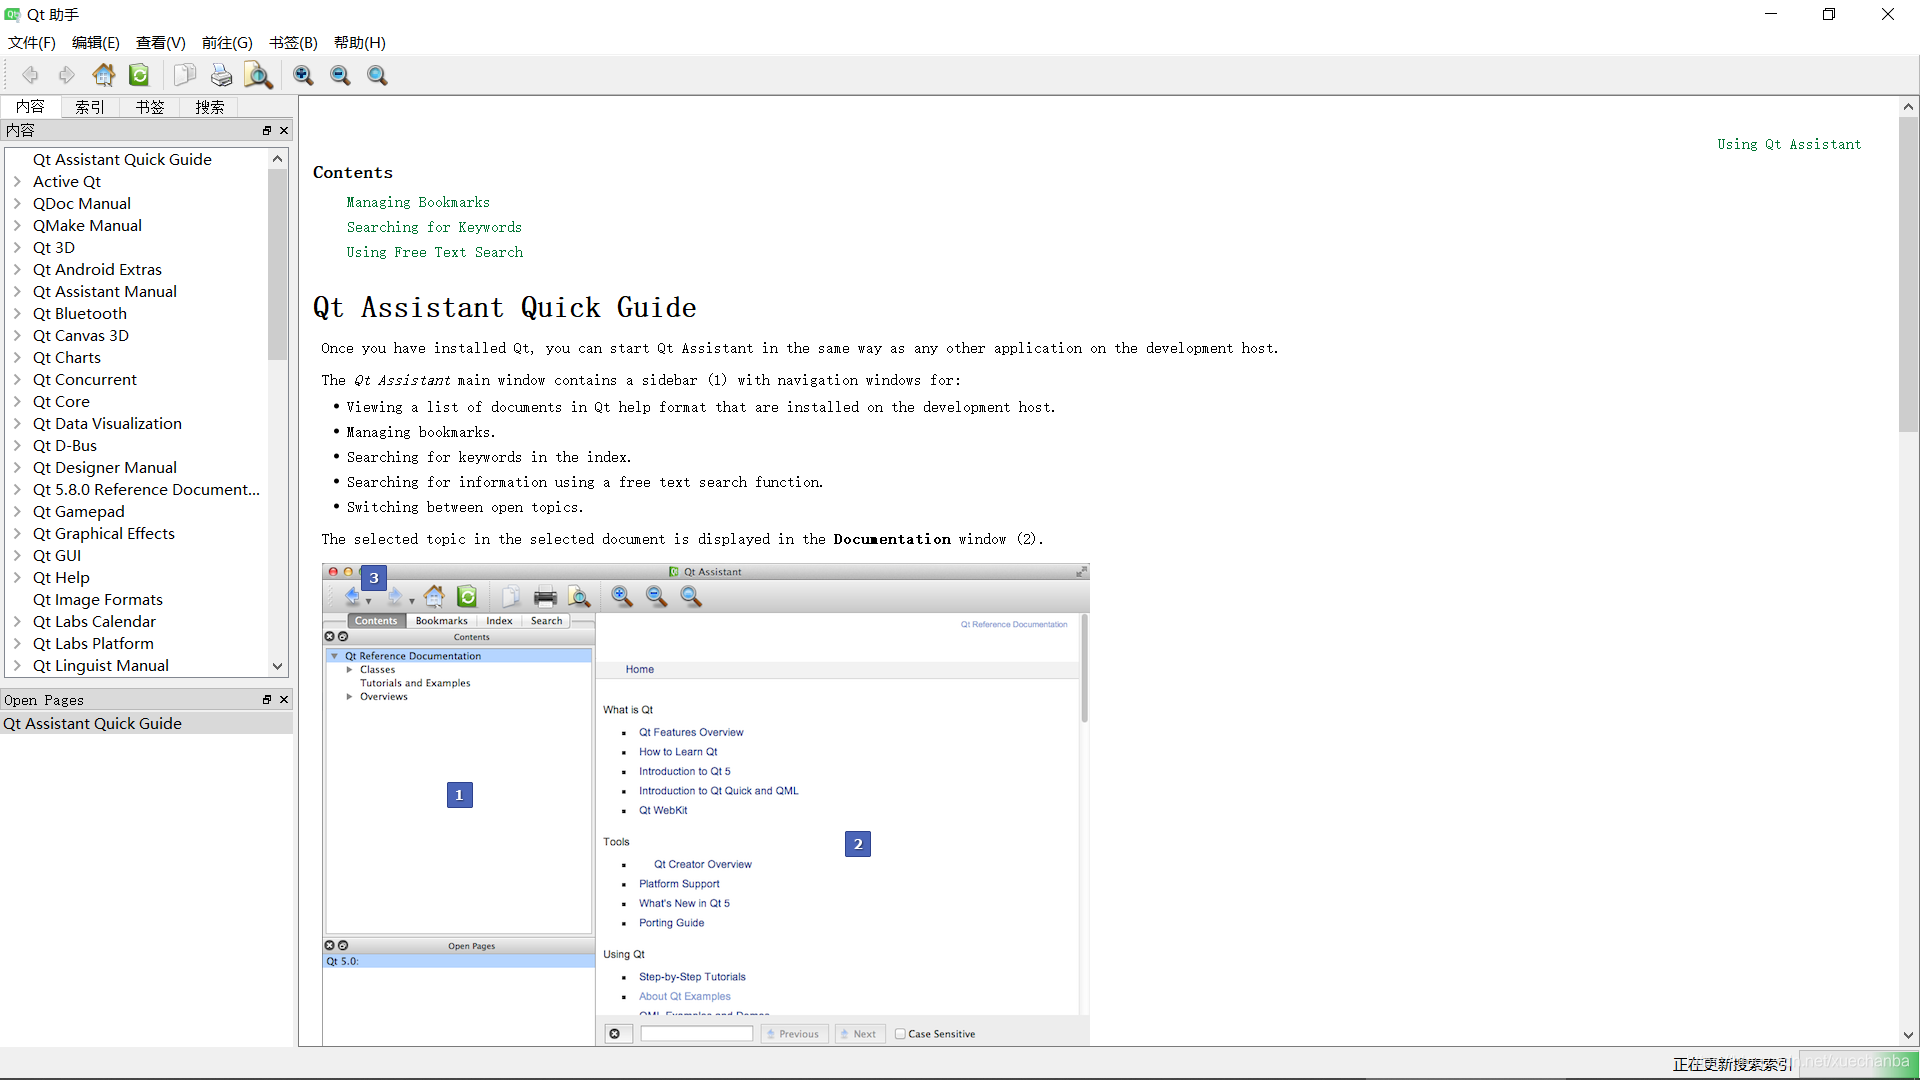1920x1080 pixels.
Task: Click the Zoom out icon
Action: pos(340,75)
